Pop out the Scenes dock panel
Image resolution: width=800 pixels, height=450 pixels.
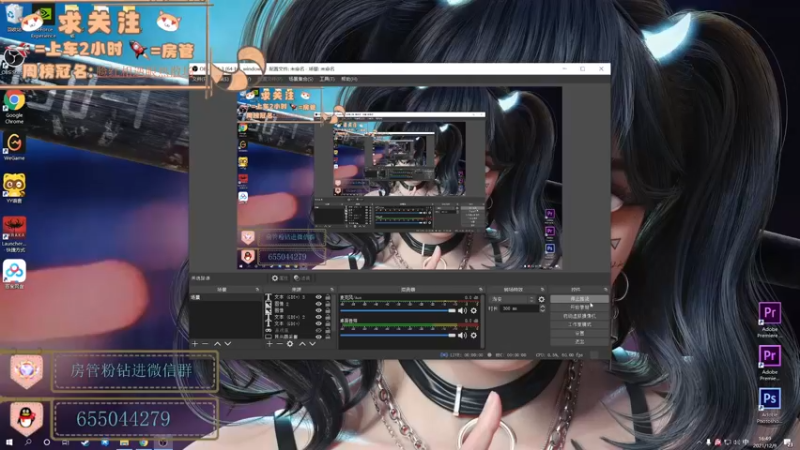257,289
